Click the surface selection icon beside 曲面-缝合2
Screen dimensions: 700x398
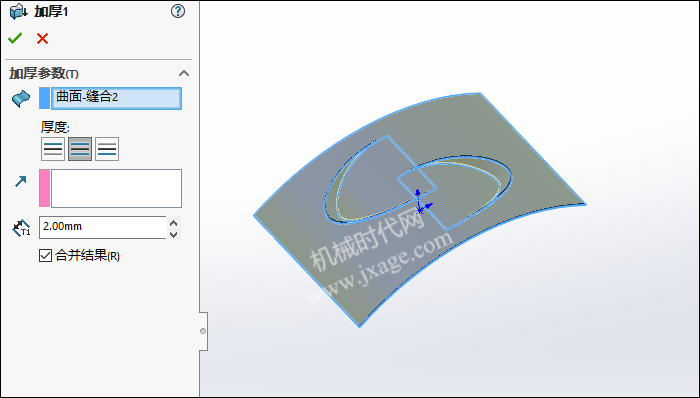21,98
